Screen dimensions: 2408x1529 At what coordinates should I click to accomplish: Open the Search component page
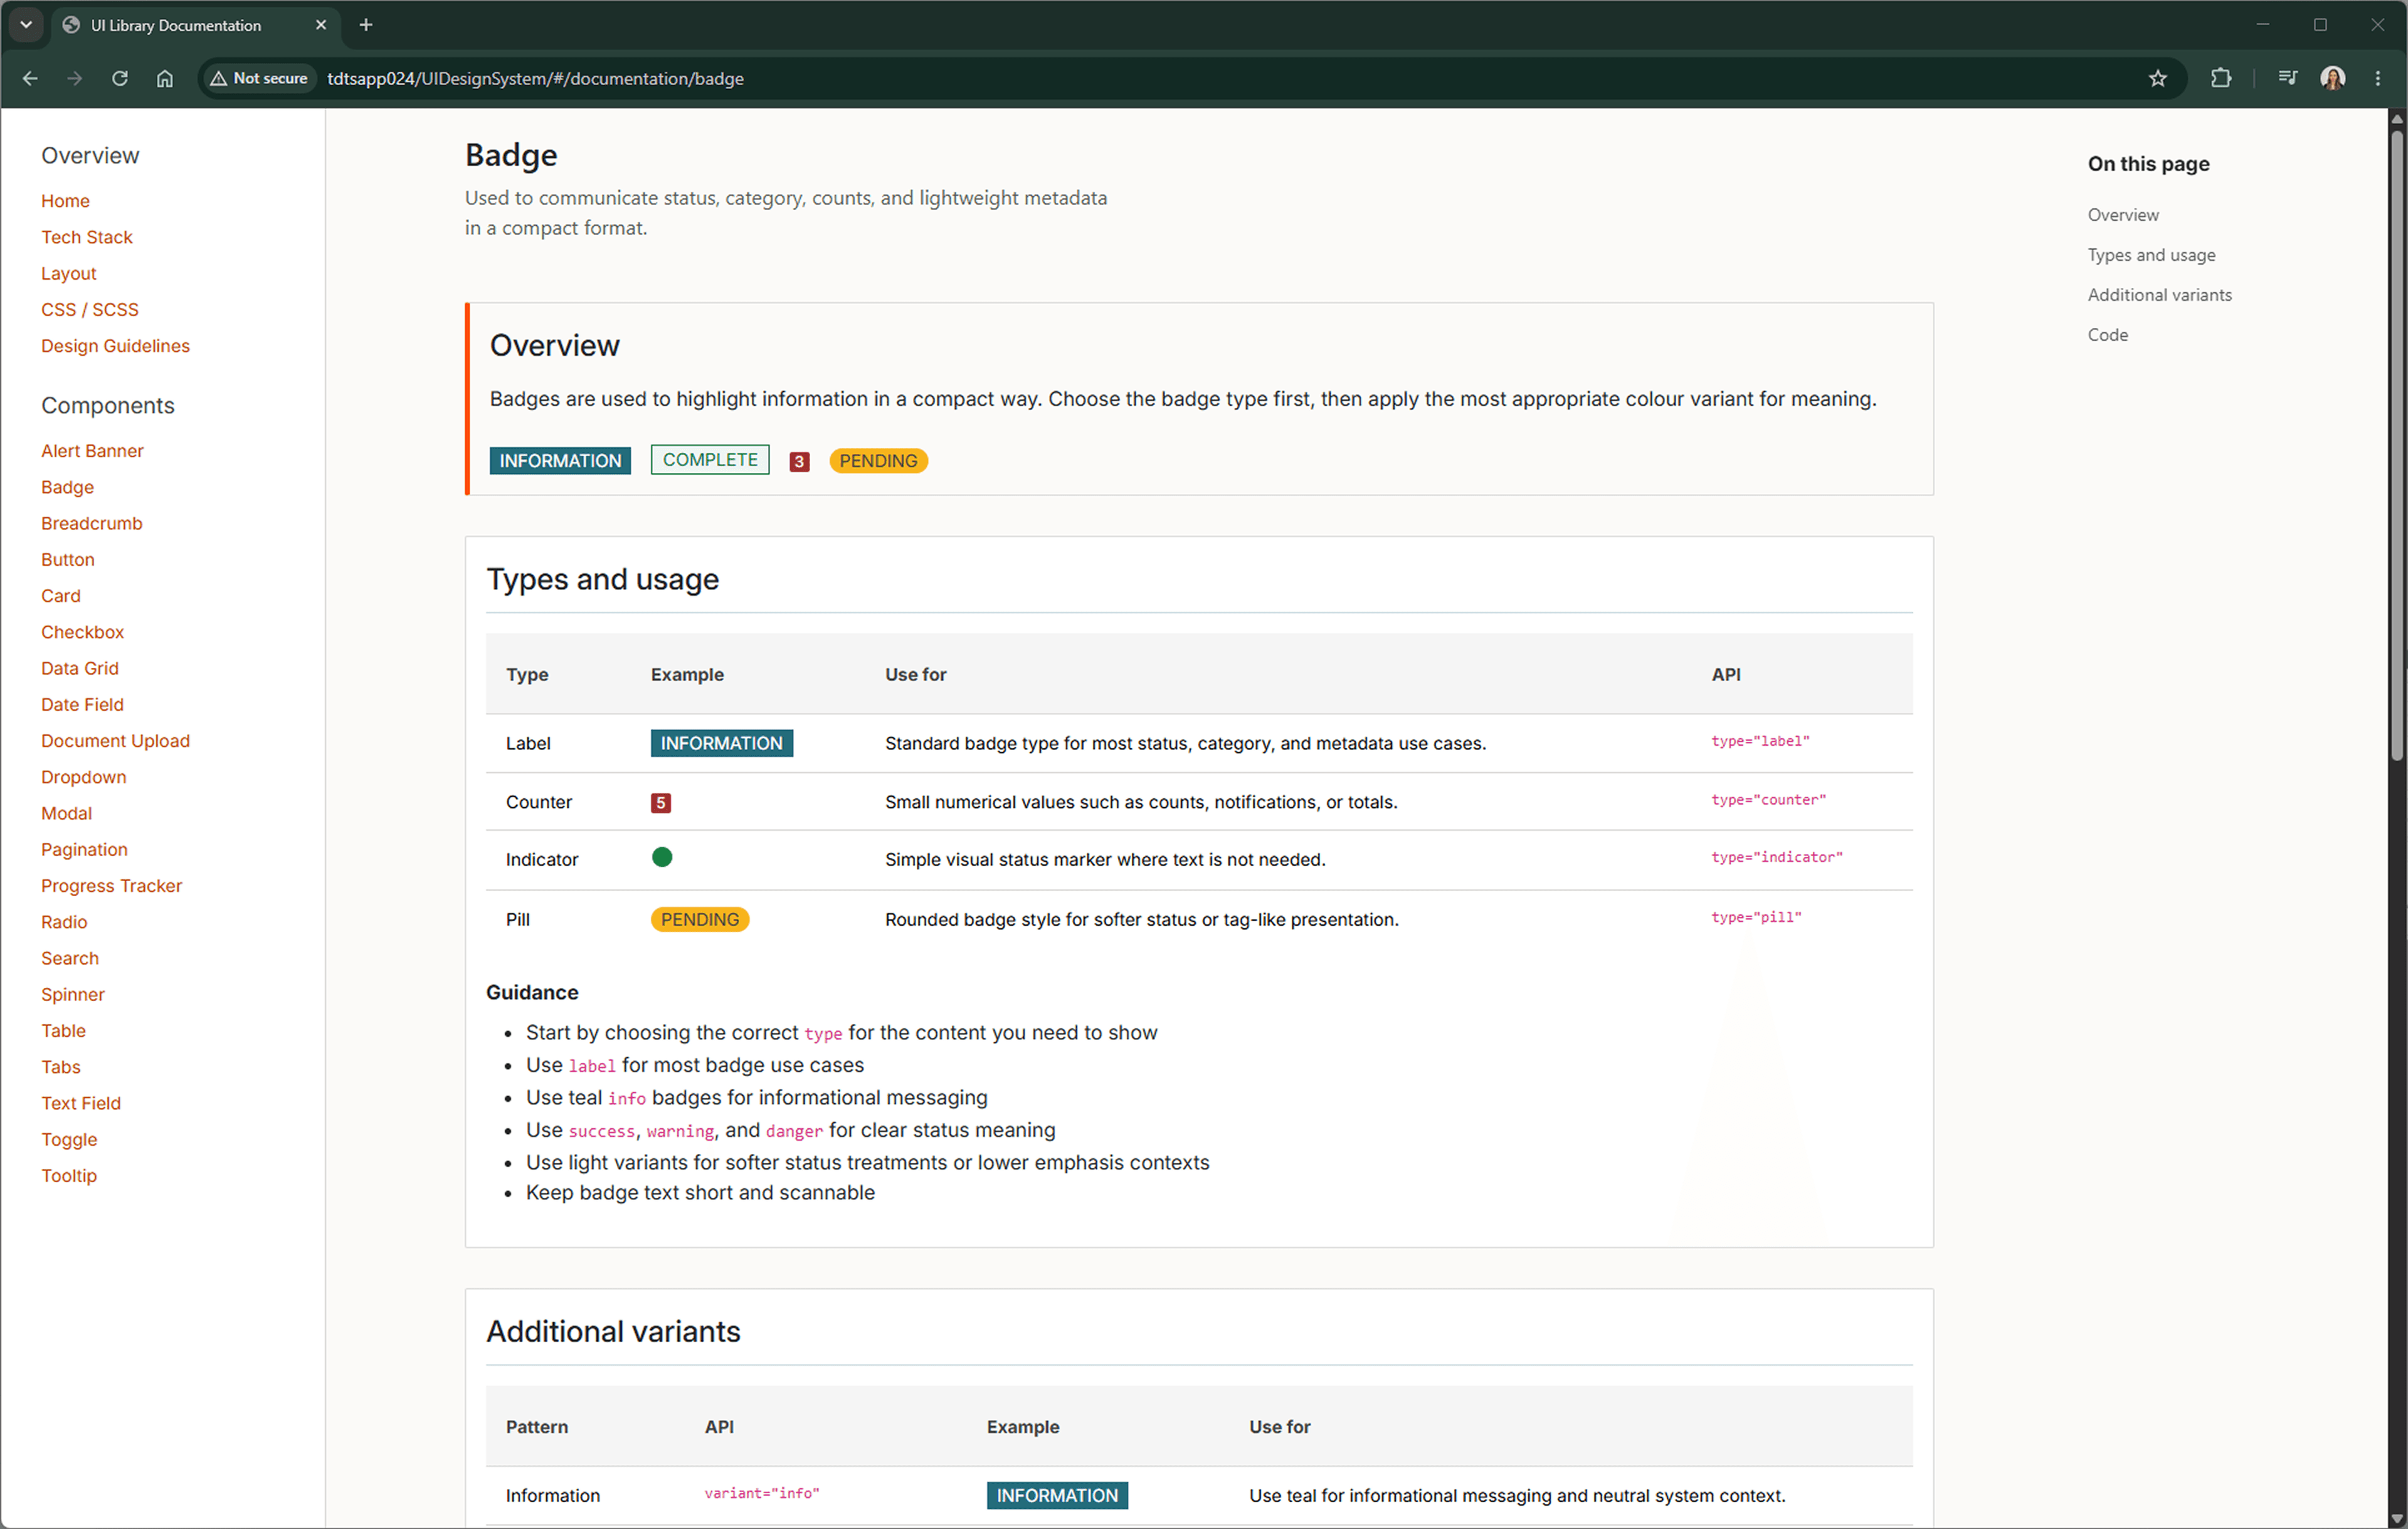point(70,958)
